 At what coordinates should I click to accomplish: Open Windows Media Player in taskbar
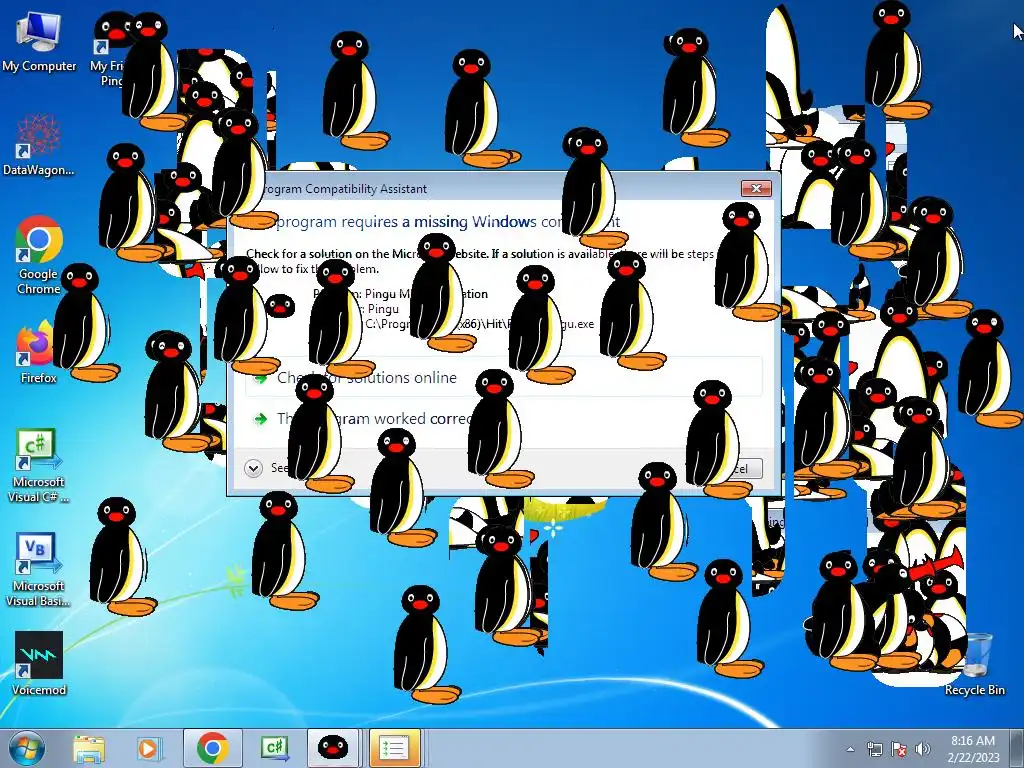coord(150,748)
